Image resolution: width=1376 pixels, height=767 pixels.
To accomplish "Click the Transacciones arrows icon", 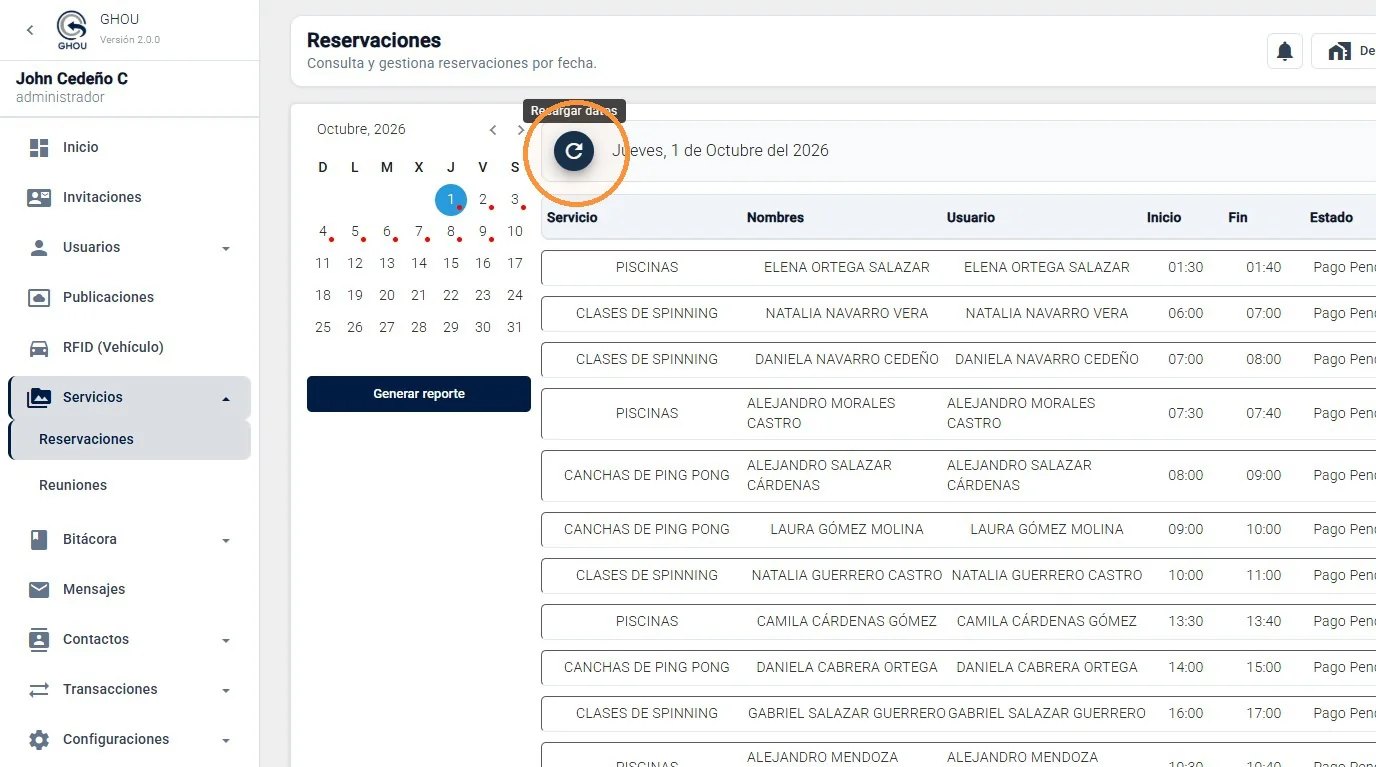I will pos(39,690).
